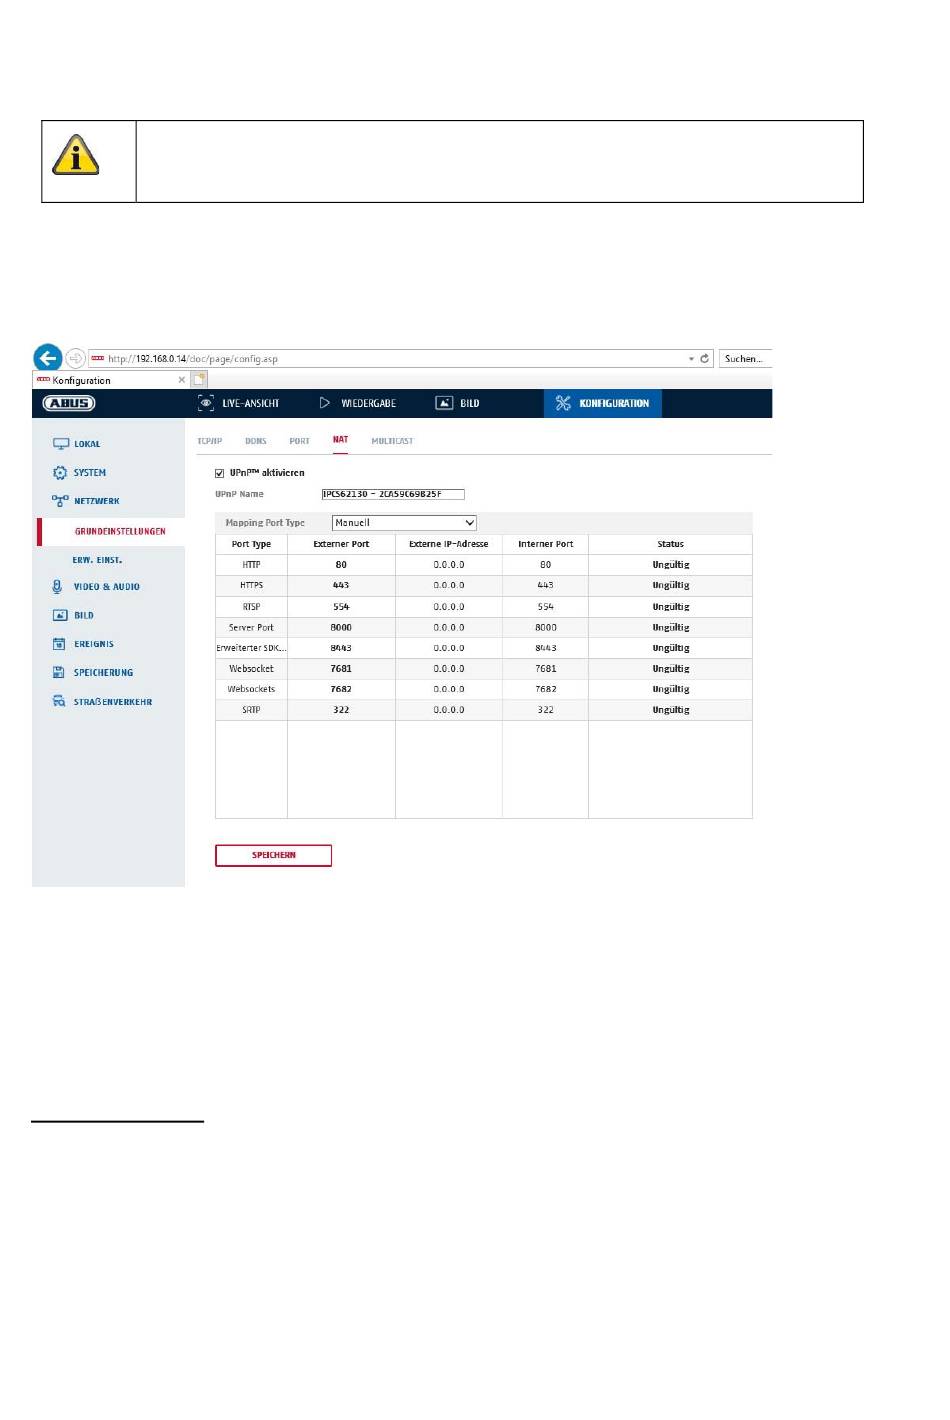Toggle the UPnP aktivieren checkbox
Image resolution: width=950 pixels, height=1420 pixels.
(x=220, y=474)
